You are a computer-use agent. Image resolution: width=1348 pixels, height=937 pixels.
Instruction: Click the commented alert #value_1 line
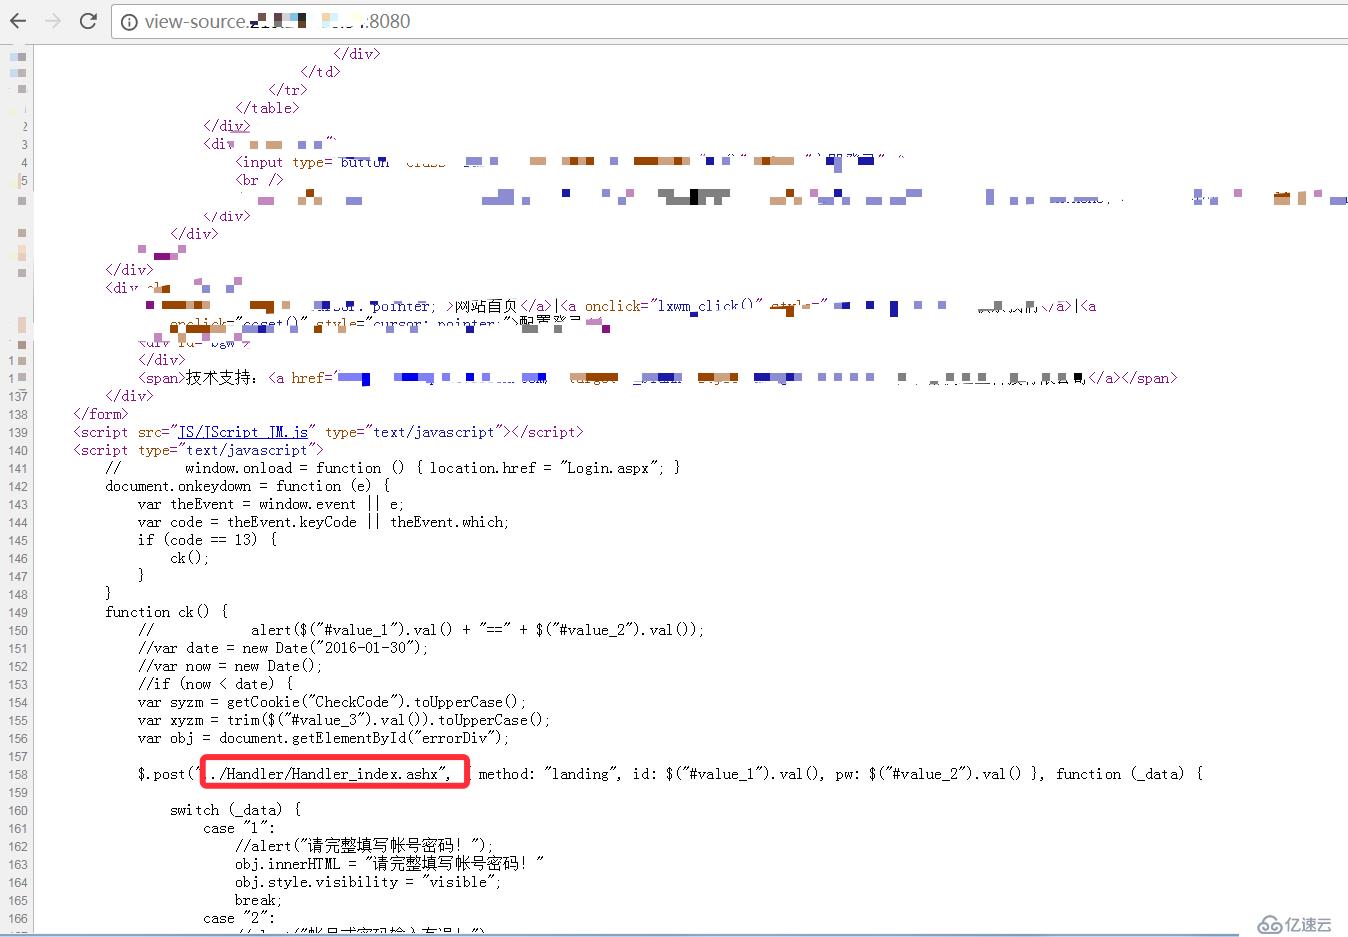pyautogui.click(x=421, y=630)
